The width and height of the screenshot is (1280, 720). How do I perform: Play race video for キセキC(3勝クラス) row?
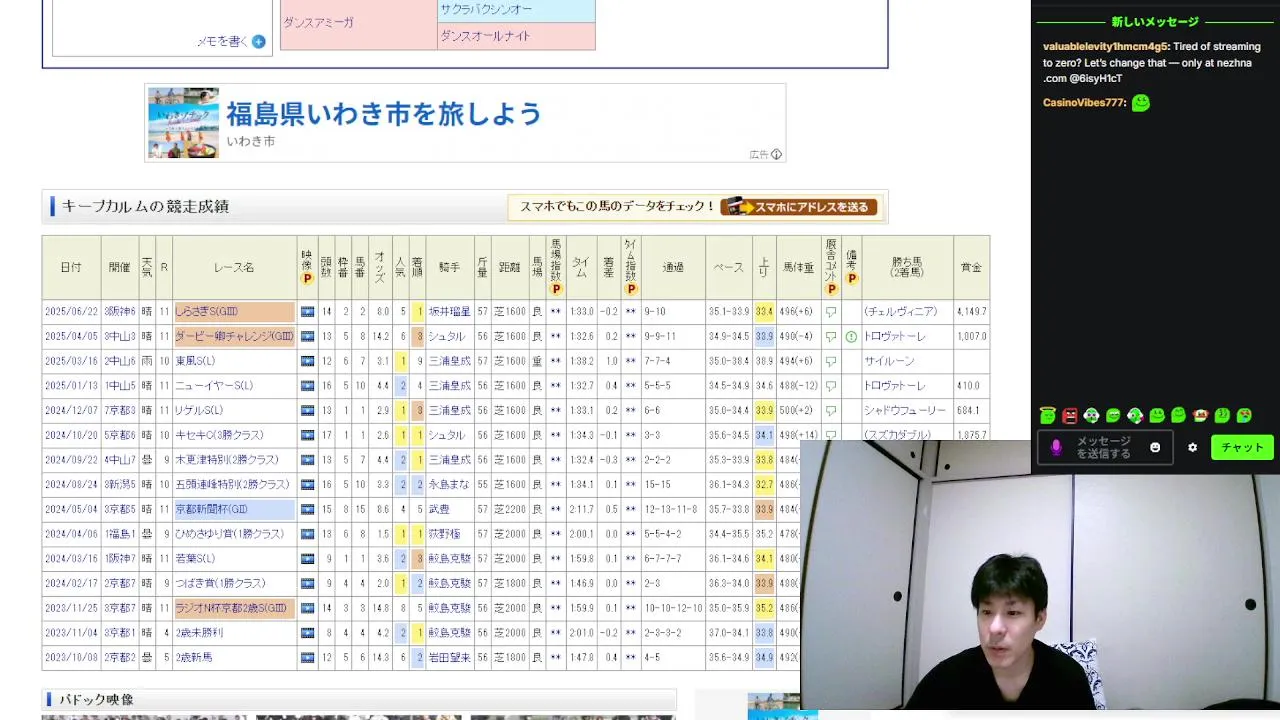(307, 435)
